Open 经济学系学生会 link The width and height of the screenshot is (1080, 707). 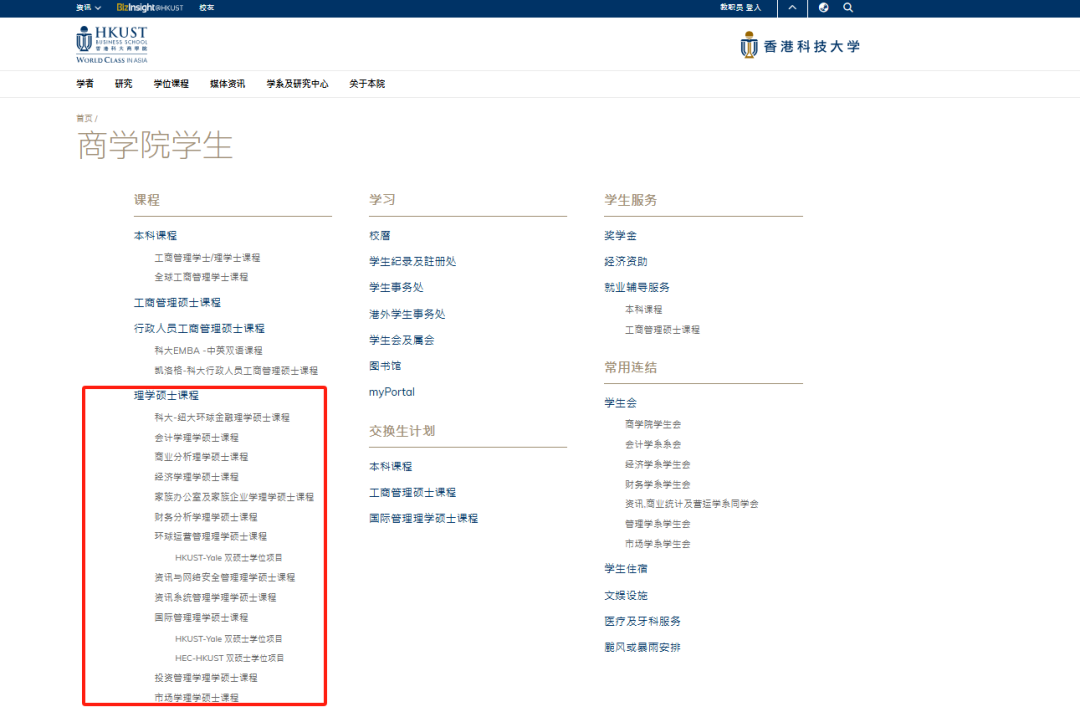(x=658, y=465)
